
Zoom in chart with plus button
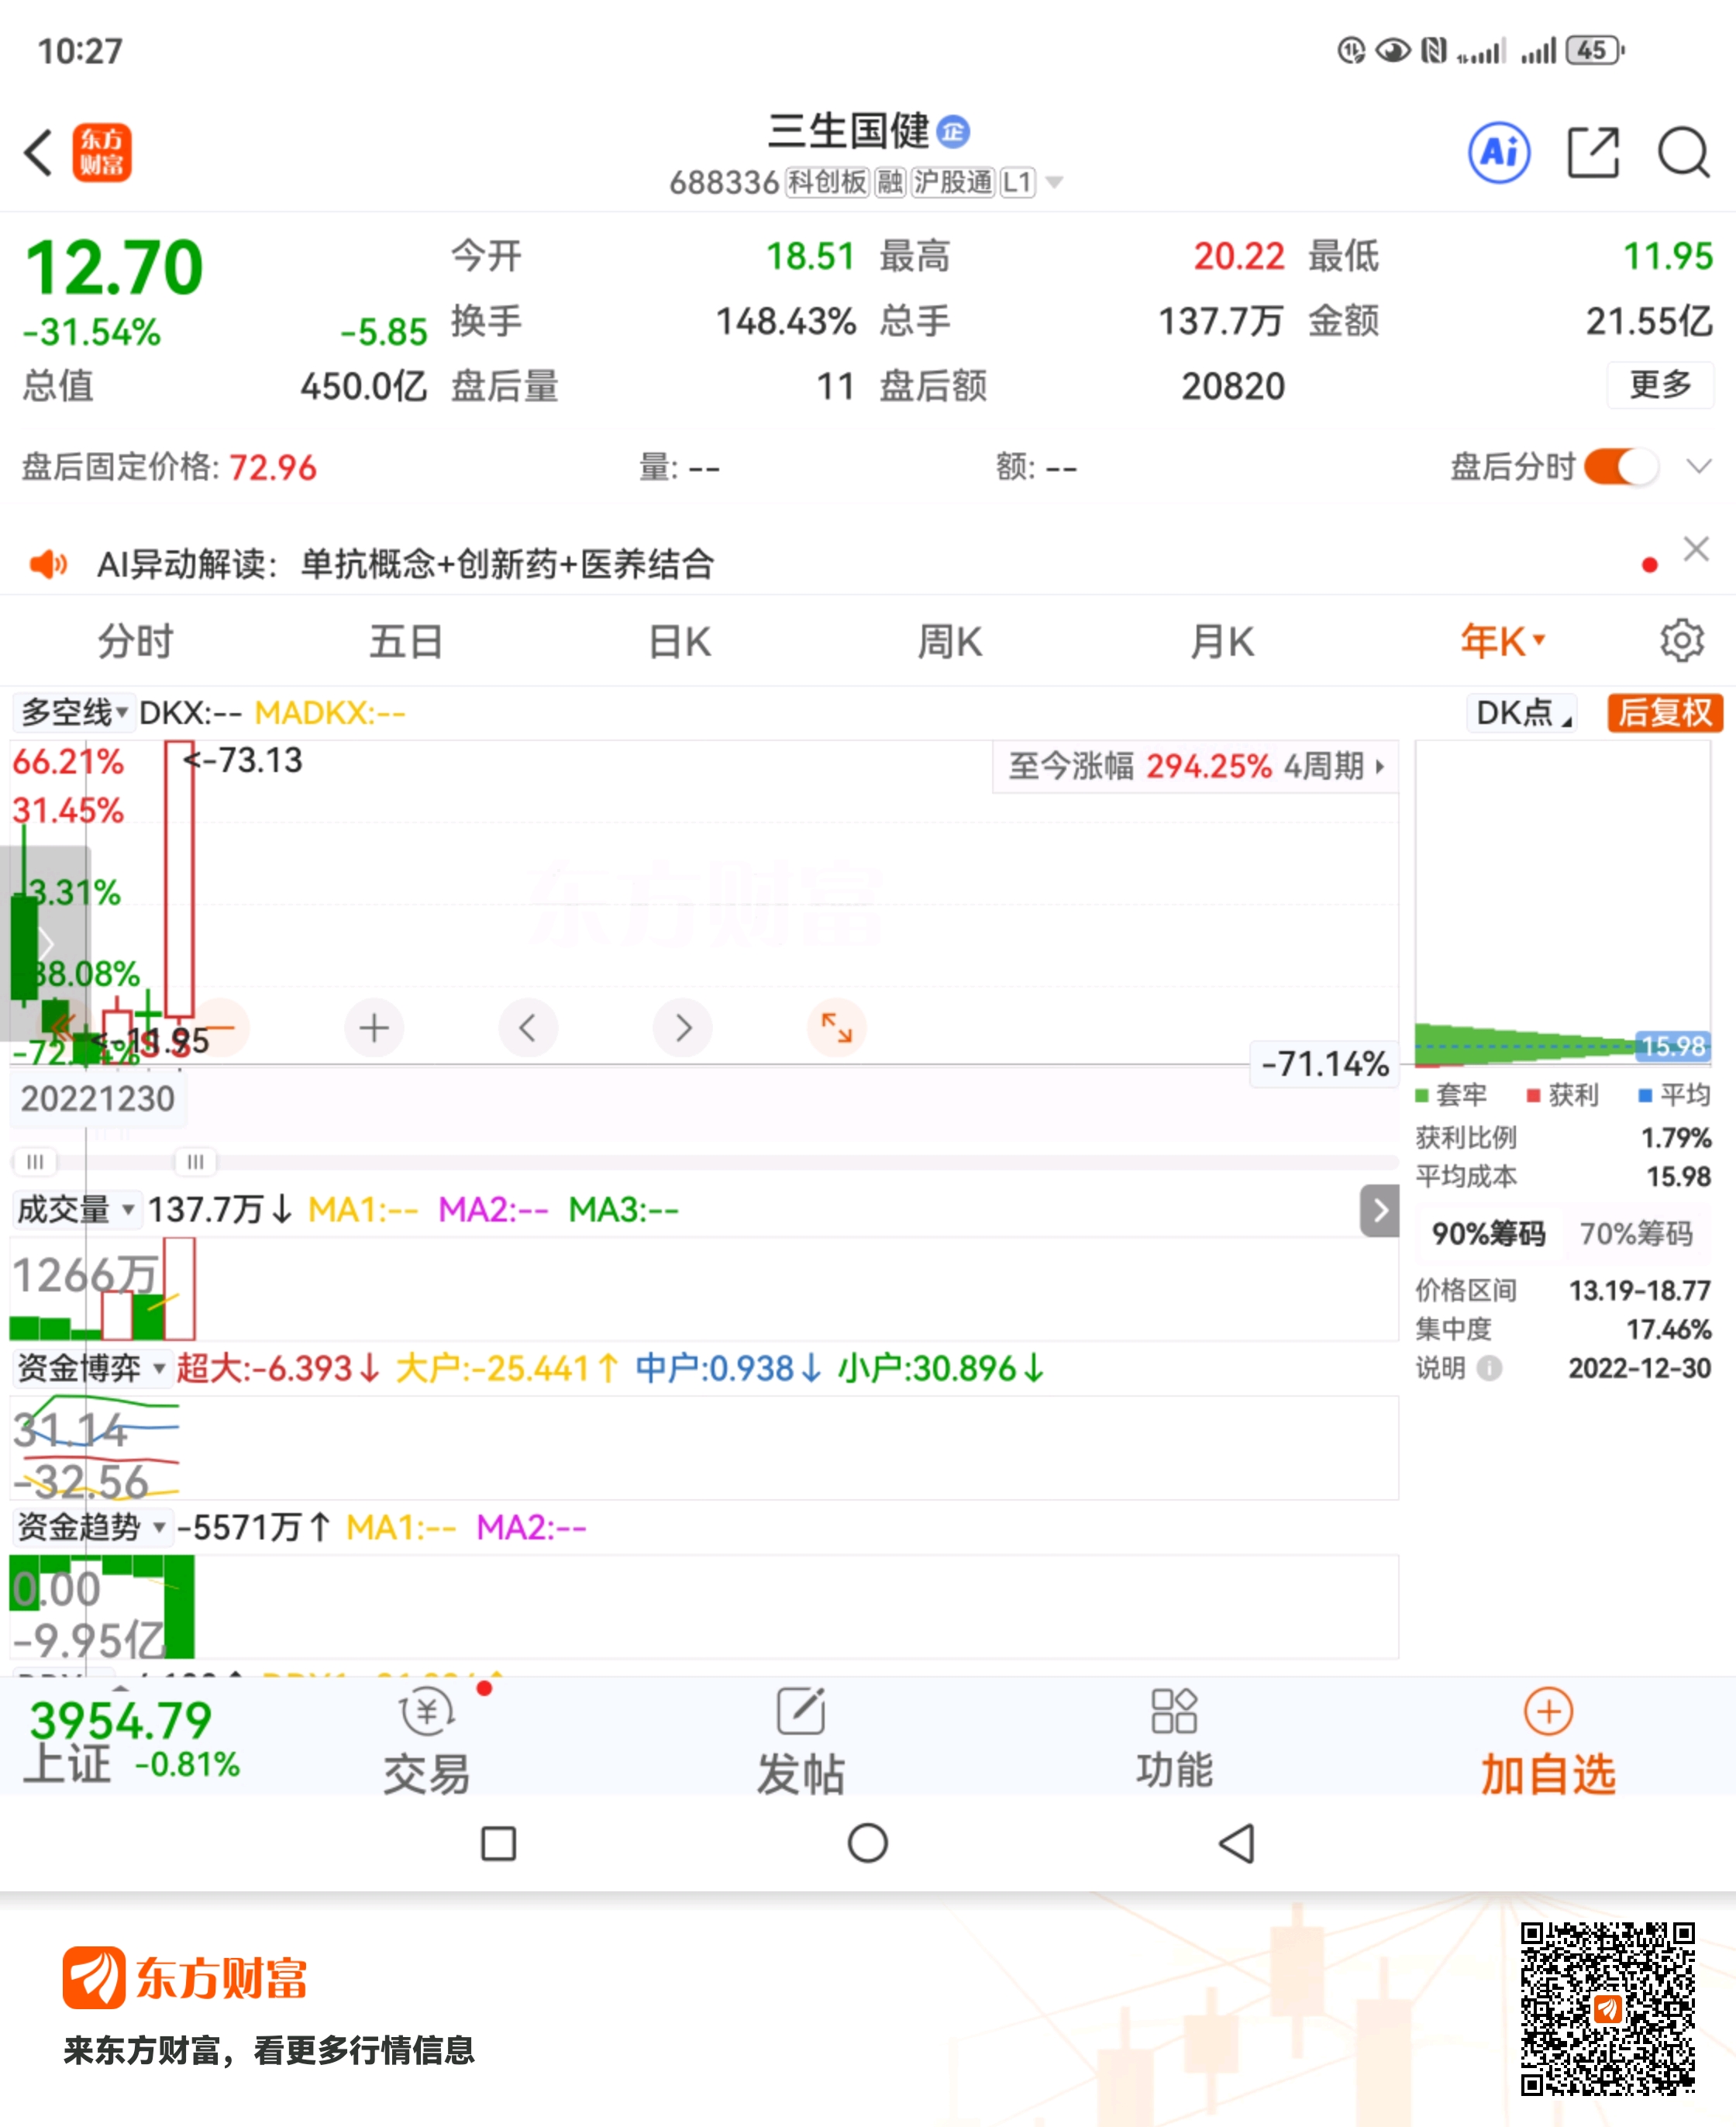point(374,1028)
